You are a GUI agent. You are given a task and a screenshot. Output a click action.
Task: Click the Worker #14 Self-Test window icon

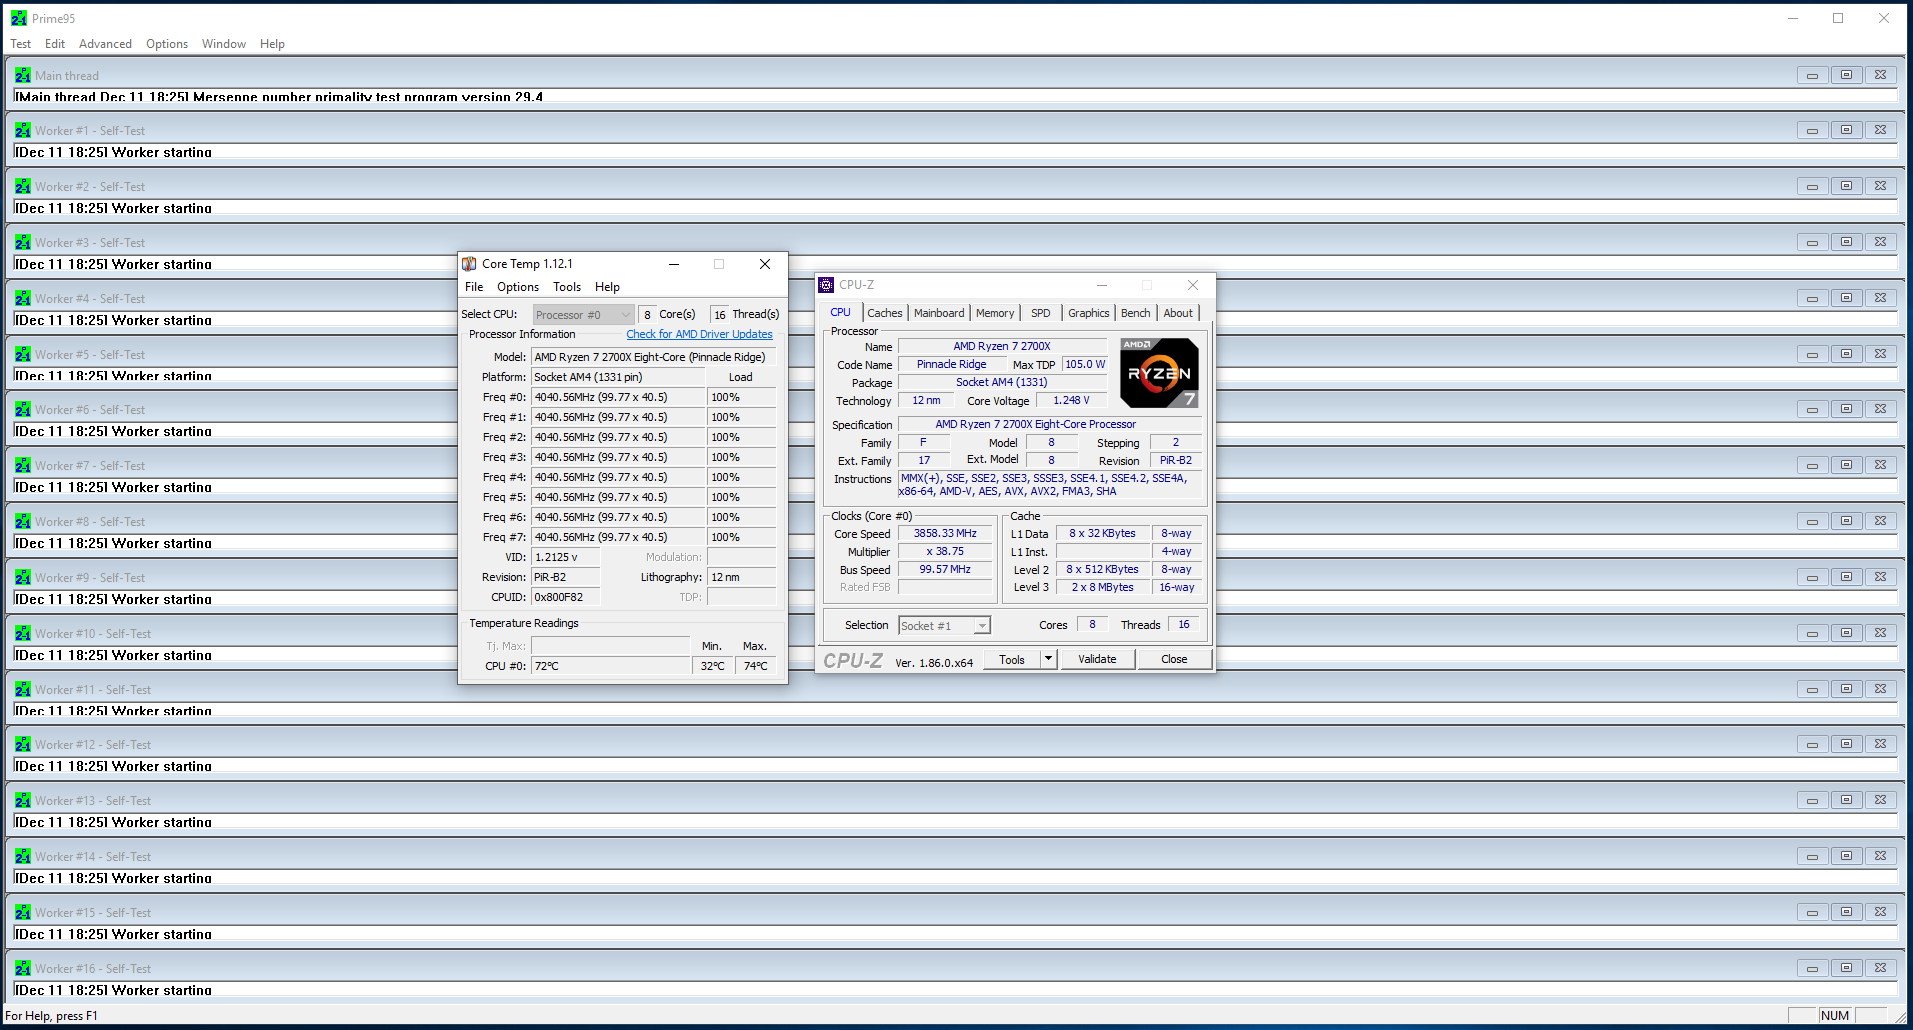[x=23, y=856]
